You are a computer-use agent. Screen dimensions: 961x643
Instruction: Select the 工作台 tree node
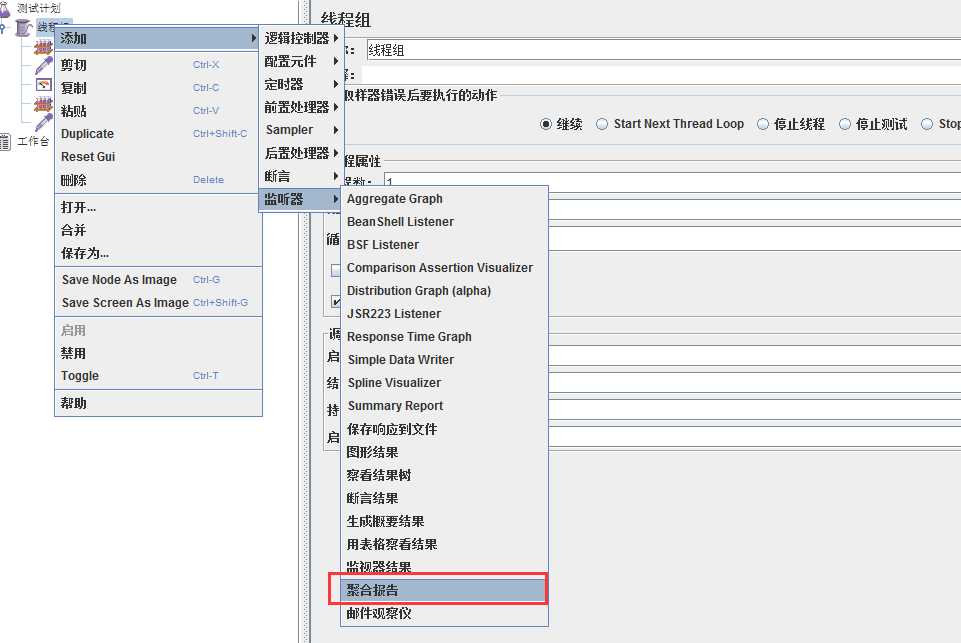[33, 142]
